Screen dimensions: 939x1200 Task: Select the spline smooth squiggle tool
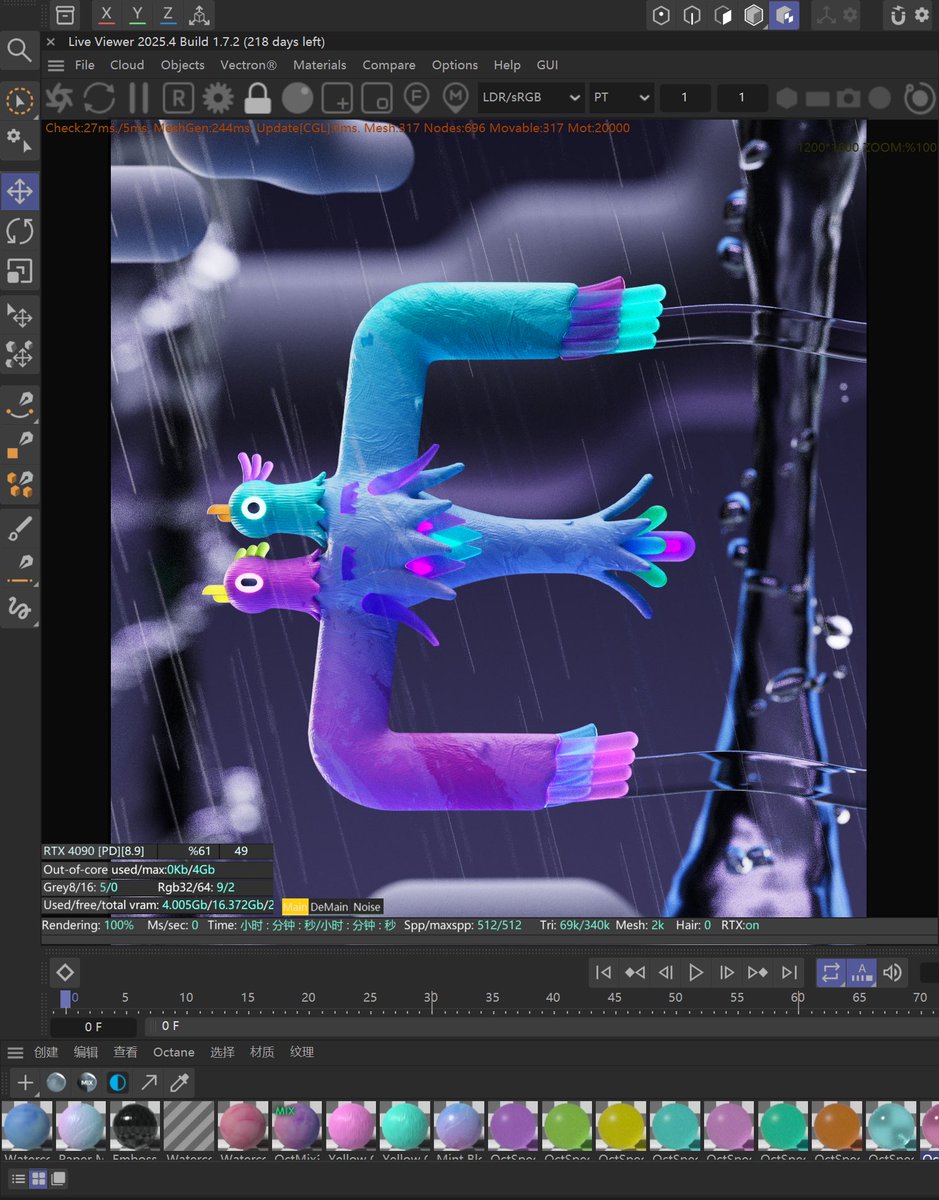(20, 607)
